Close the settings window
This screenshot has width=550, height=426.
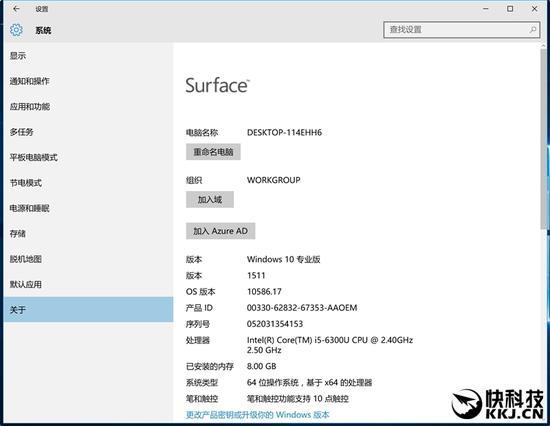(535, 9)
